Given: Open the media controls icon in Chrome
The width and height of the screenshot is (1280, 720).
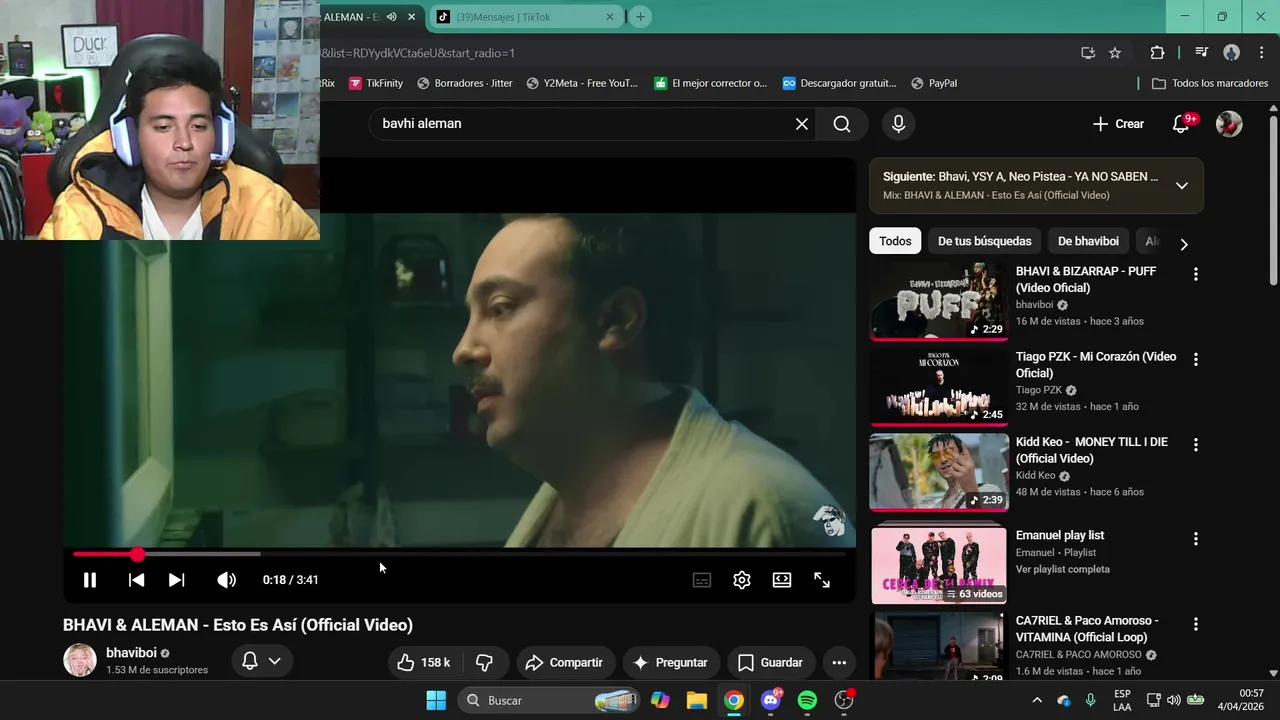Looking at the screenshot, I should (x=1202, y=53).
